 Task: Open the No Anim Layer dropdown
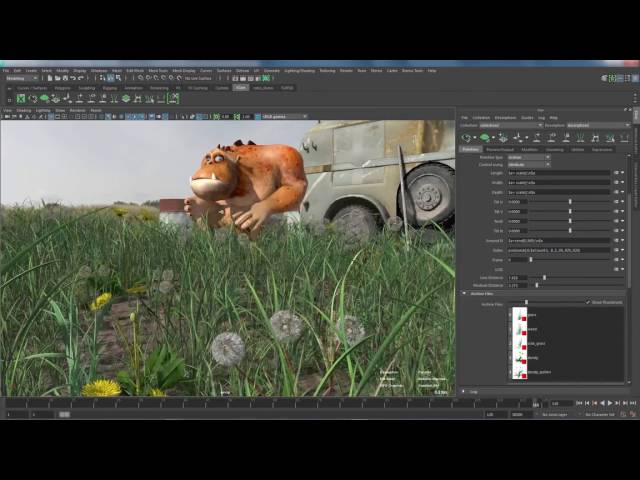[556, 414]
